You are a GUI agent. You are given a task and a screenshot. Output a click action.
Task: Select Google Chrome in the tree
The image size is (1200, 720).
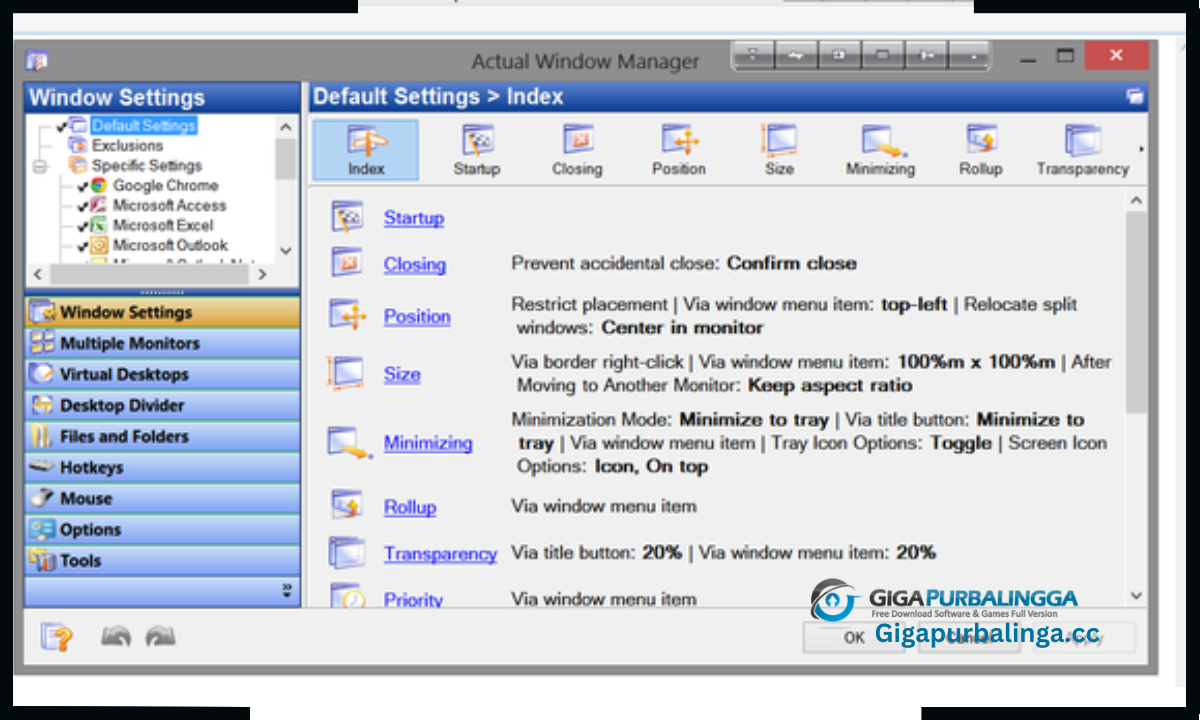[165, 186]
